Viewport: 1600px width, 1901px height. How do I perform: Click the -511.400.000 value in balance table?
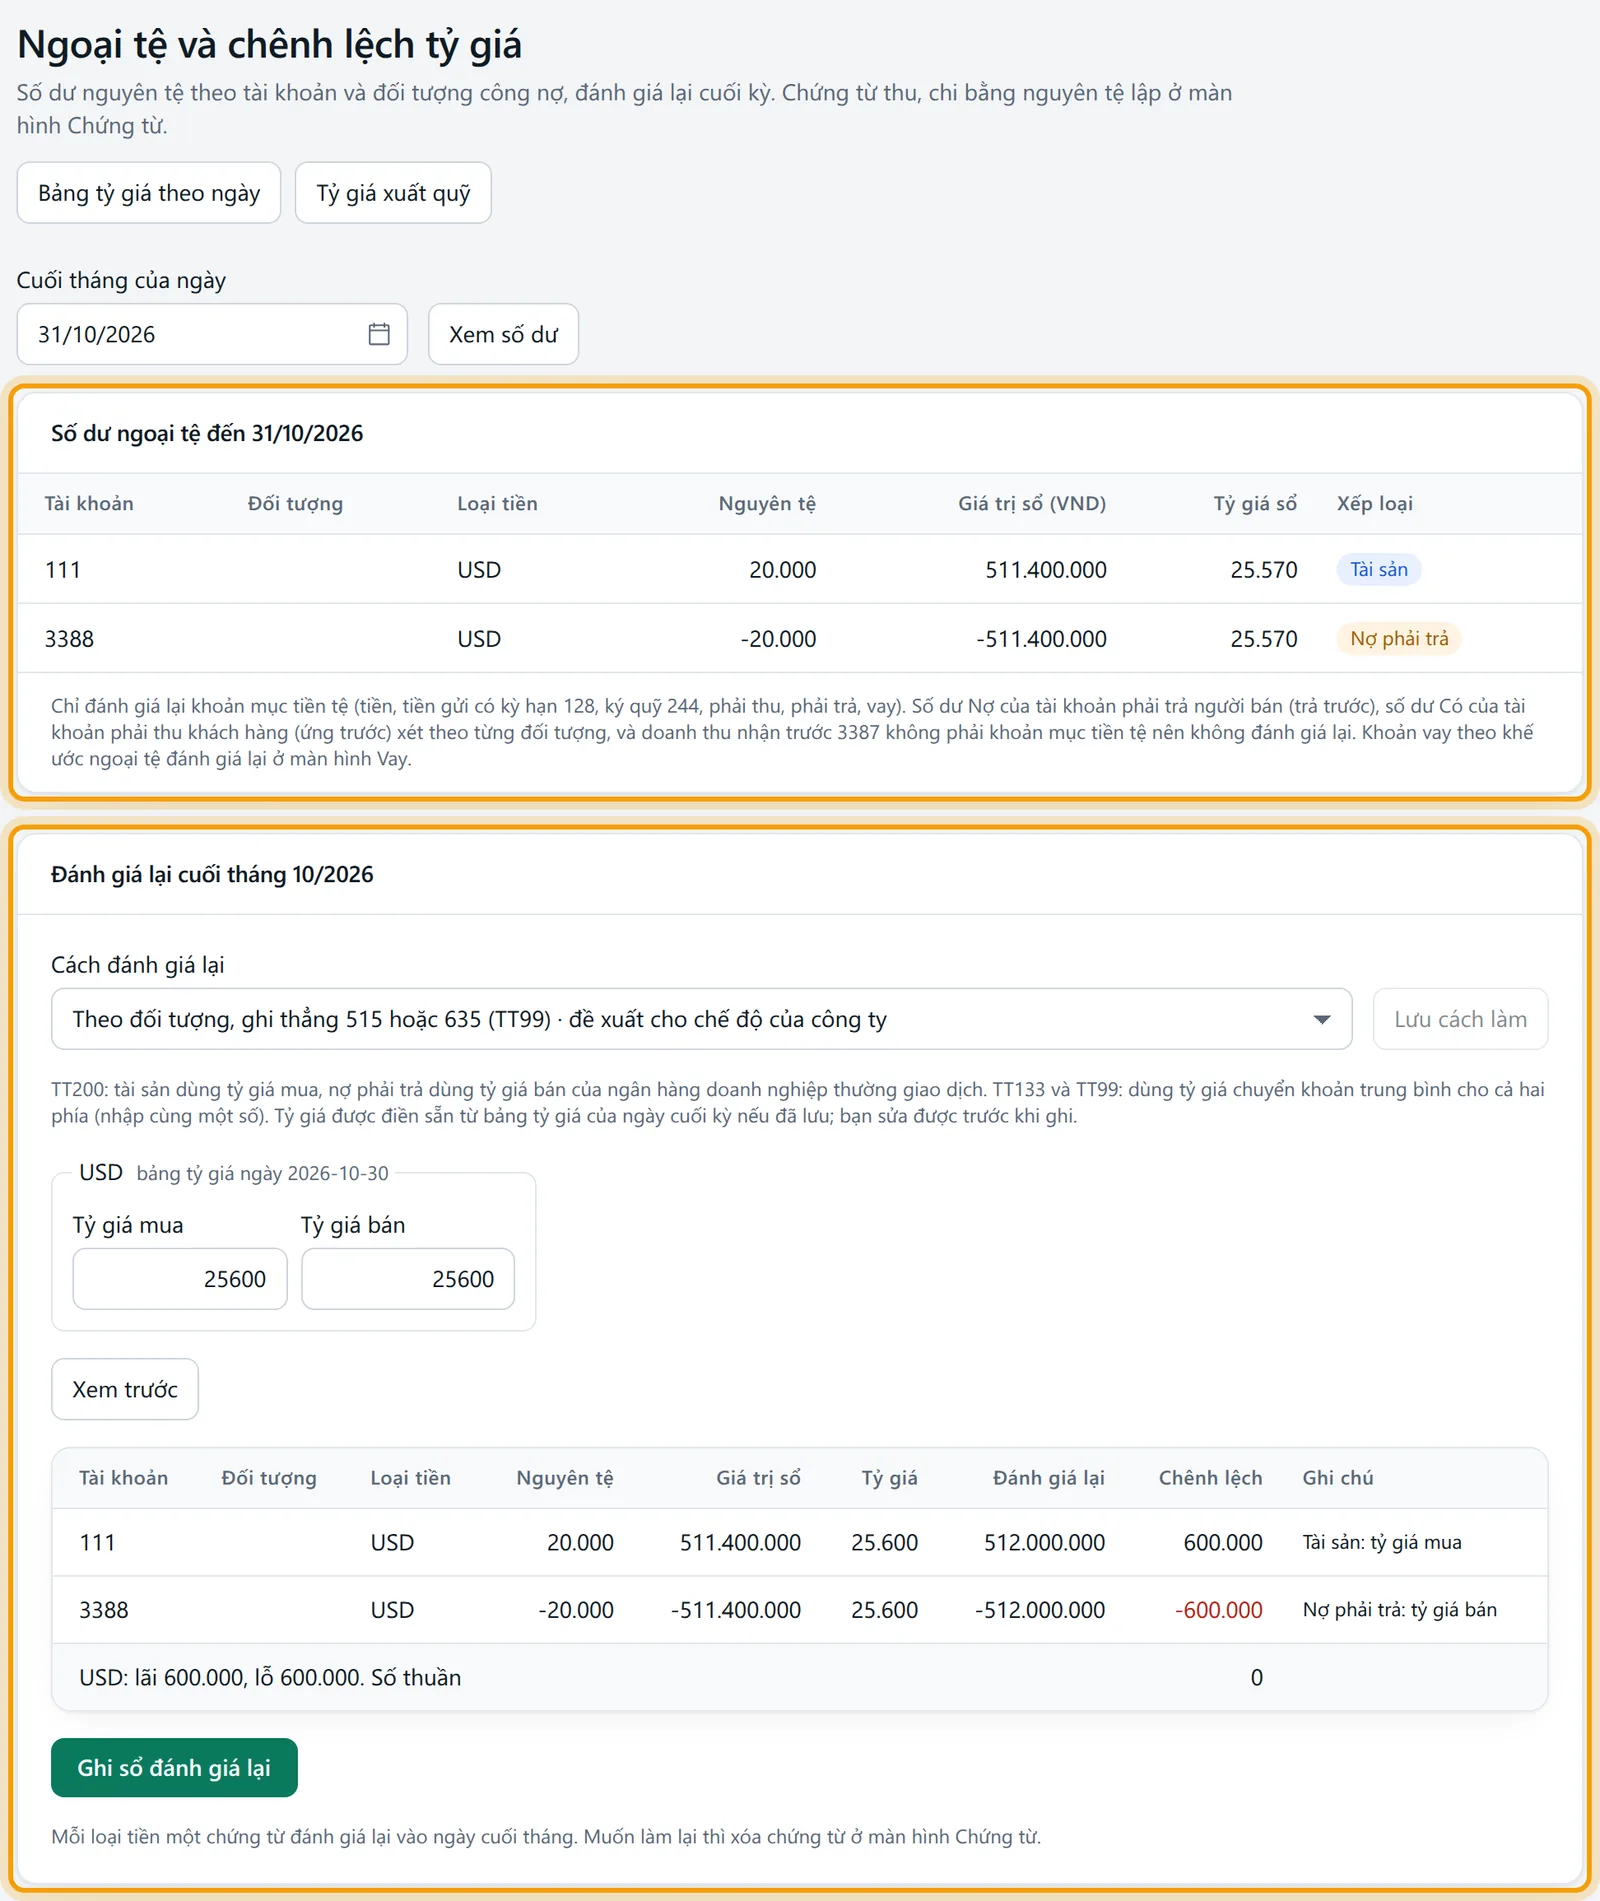pyautogui.click(x=1041, y=639)
